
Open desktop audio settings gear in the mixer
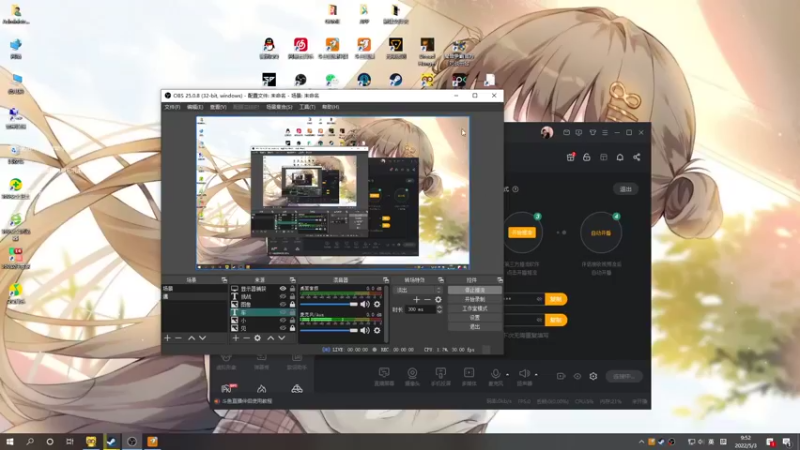pos(377,304)
